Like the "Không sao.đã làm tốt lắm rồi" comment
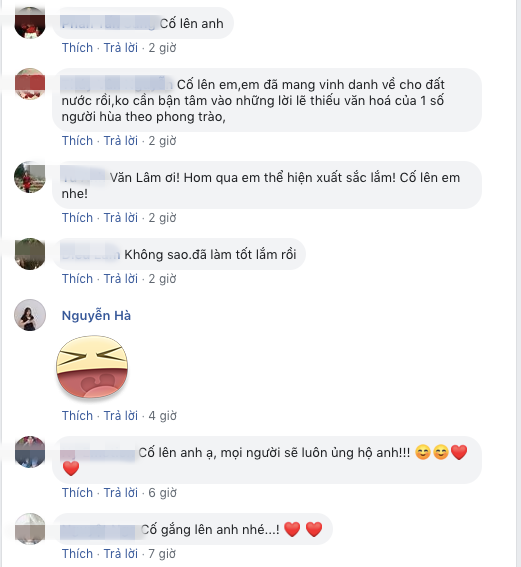The height and width of the screenshot is (567, 521). coord(77,279)
